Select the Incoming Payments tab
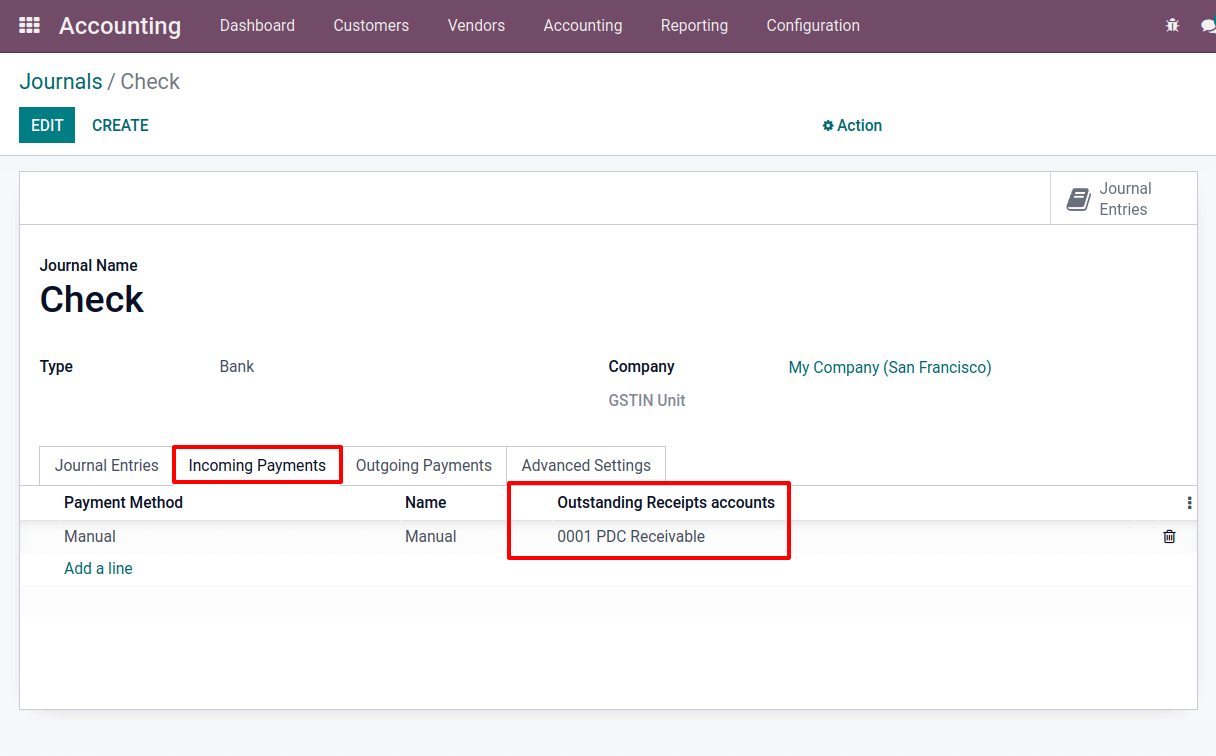Screen dimensions: 1216x756 [257, 466]
